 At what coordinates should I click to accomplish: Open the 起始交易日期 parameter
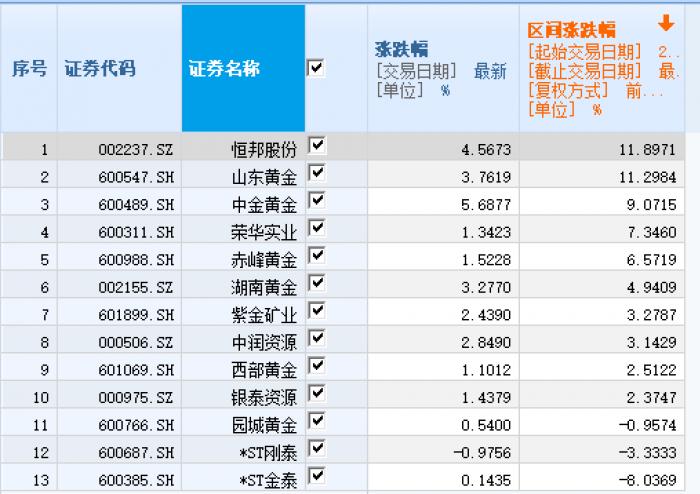pyautogui.click(x=603, y=52)
